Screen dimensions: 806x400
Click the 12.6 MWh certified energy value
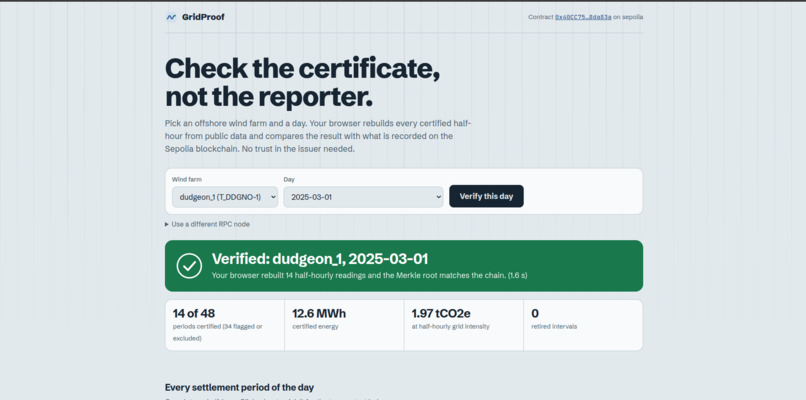[x=319, y=313]
